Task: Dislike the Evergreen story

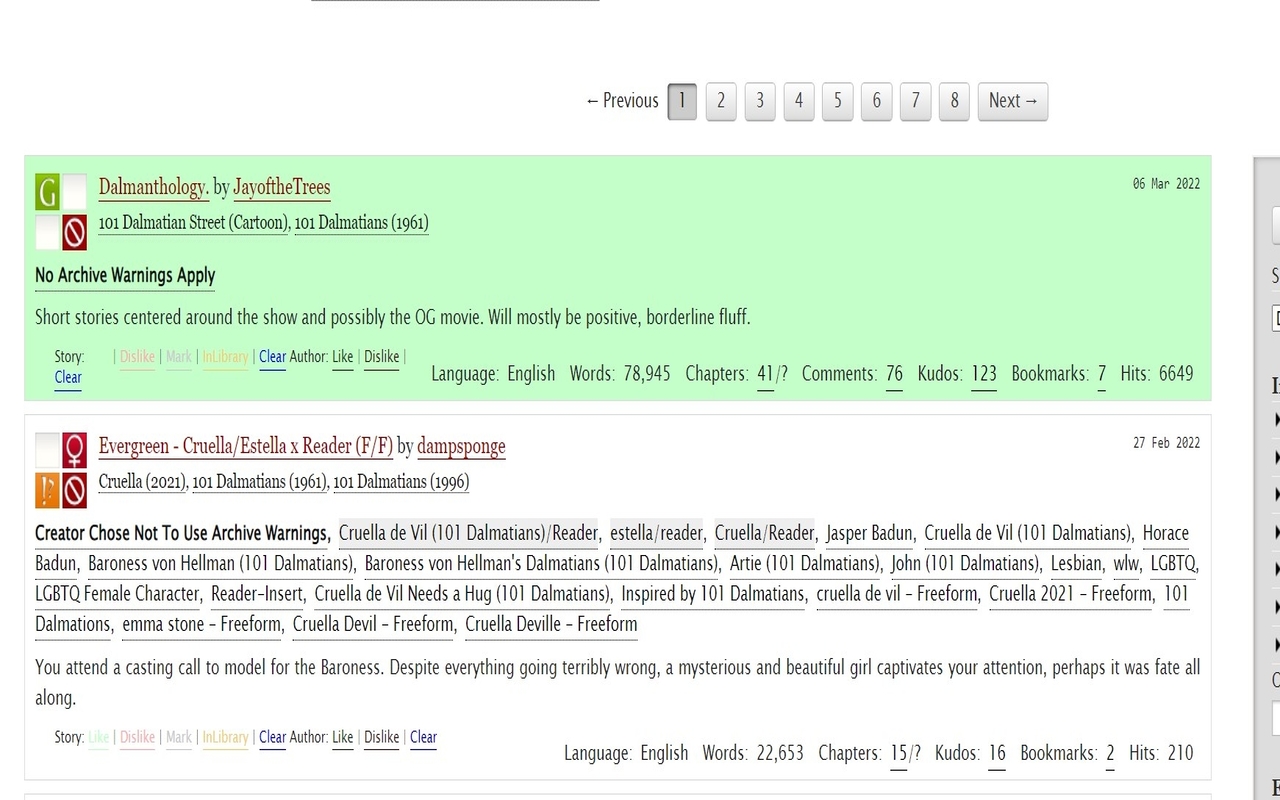Action: [x=138, y=738]
